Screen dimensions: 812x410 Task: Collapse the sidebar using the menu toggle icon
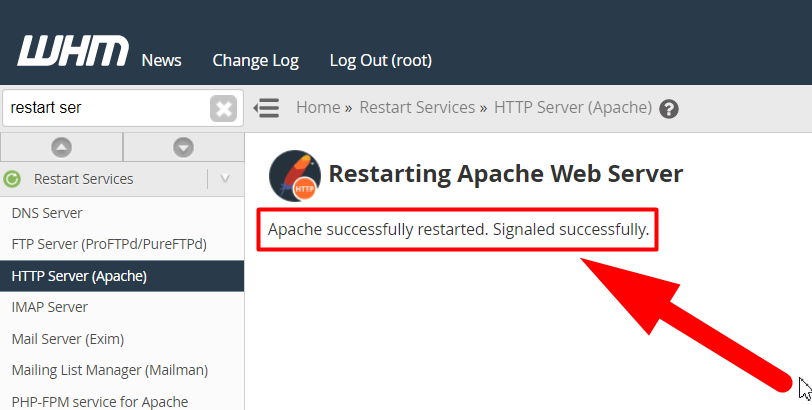[x=266, y=108]
